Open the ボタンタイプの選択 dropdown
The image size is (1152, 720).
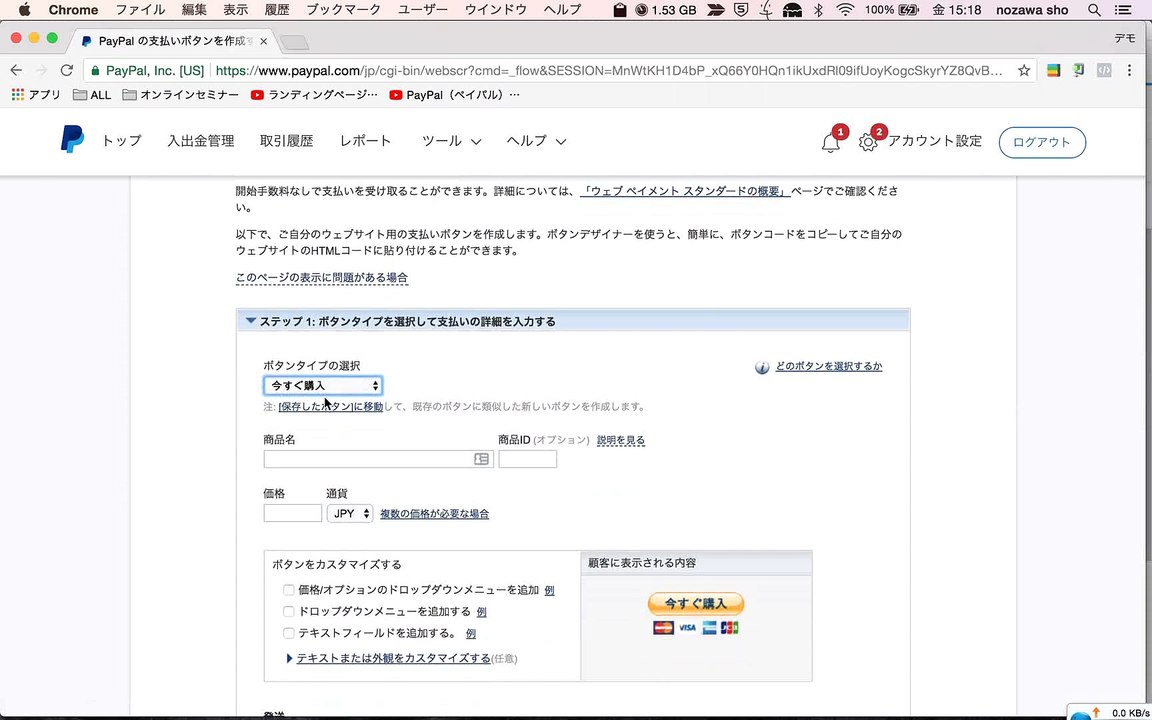tap(323, 386)
